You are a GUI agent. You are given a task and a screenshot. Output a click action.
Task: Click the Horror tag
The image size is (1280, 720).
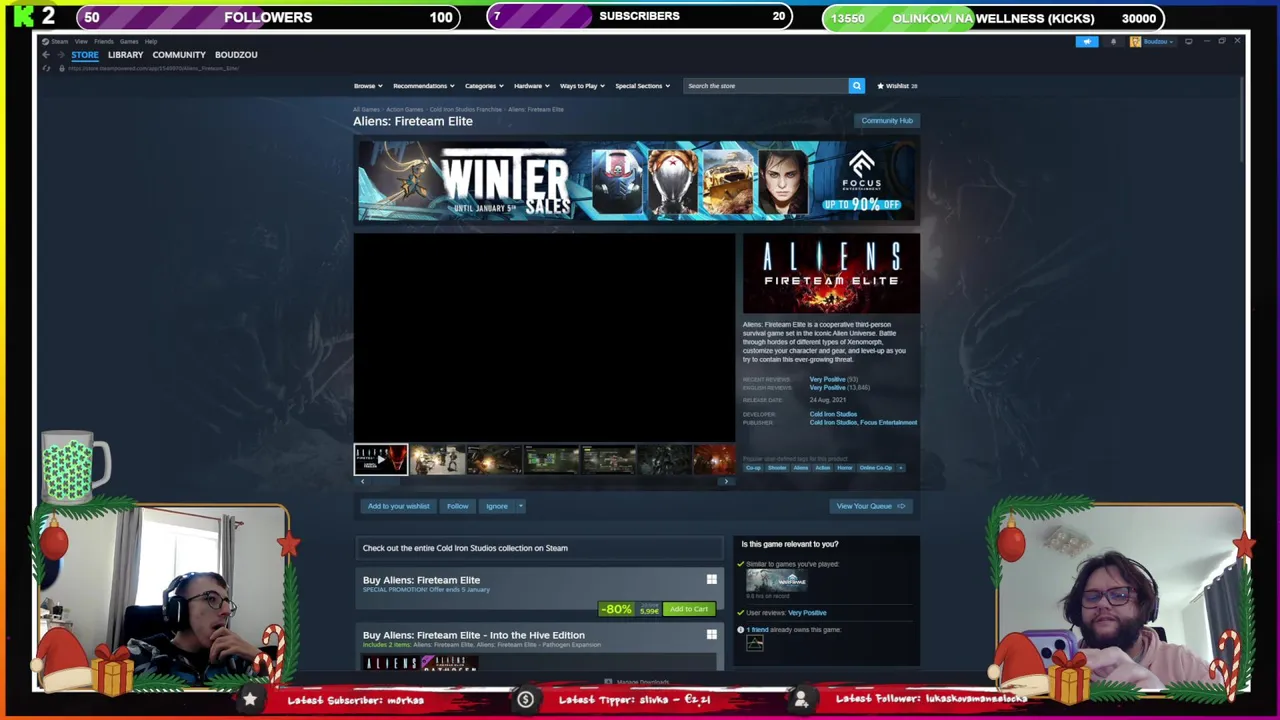coord(844,468)
